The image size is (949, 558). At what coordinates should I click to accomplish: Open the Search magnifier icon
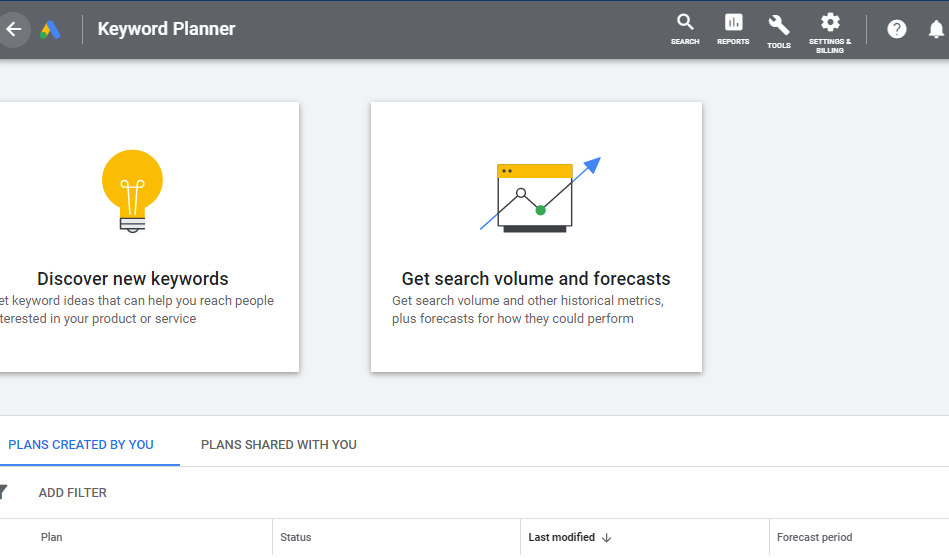tap(685, 22)
